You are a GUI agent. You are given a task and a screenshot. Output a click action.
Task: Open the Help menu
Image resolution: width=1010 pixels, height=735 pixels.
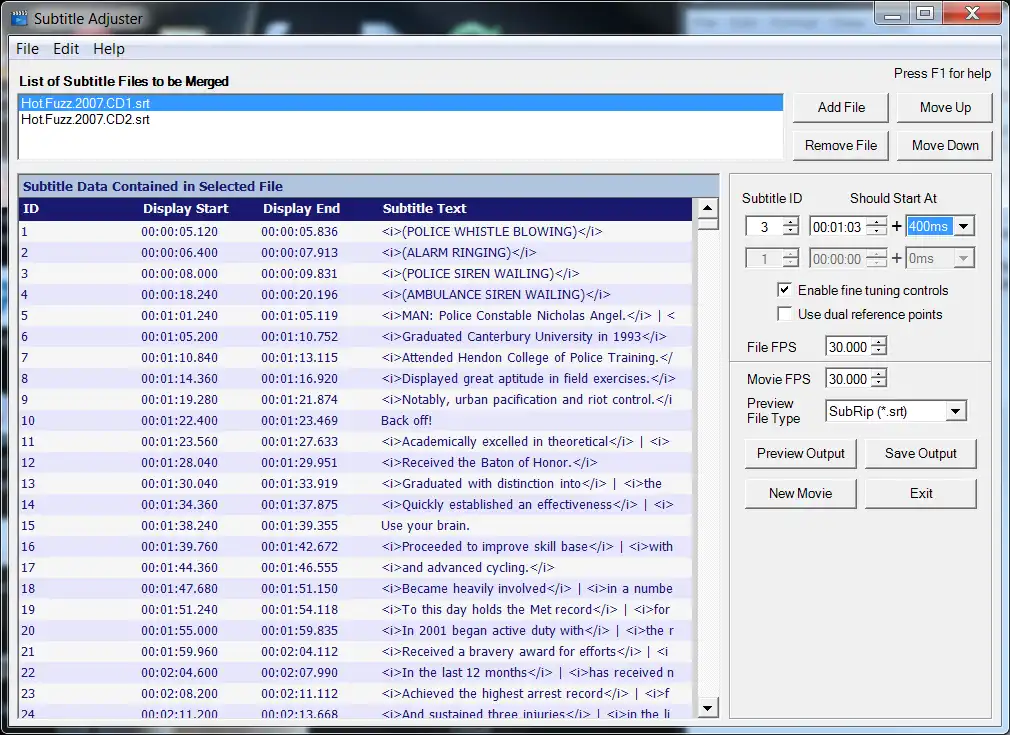(109, 49)
